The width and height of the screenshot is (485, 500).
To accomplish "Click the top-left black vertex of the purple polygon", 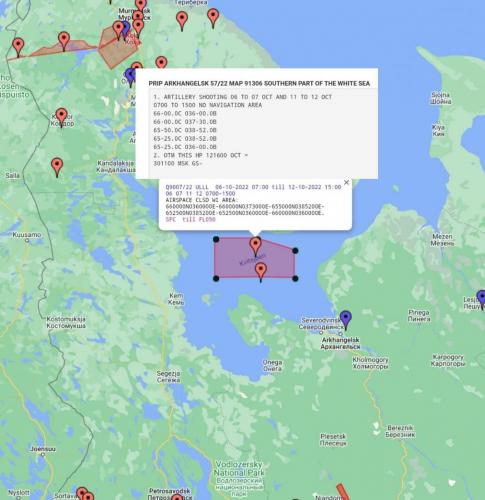I will pyautogui.click(x=216, y=239).
